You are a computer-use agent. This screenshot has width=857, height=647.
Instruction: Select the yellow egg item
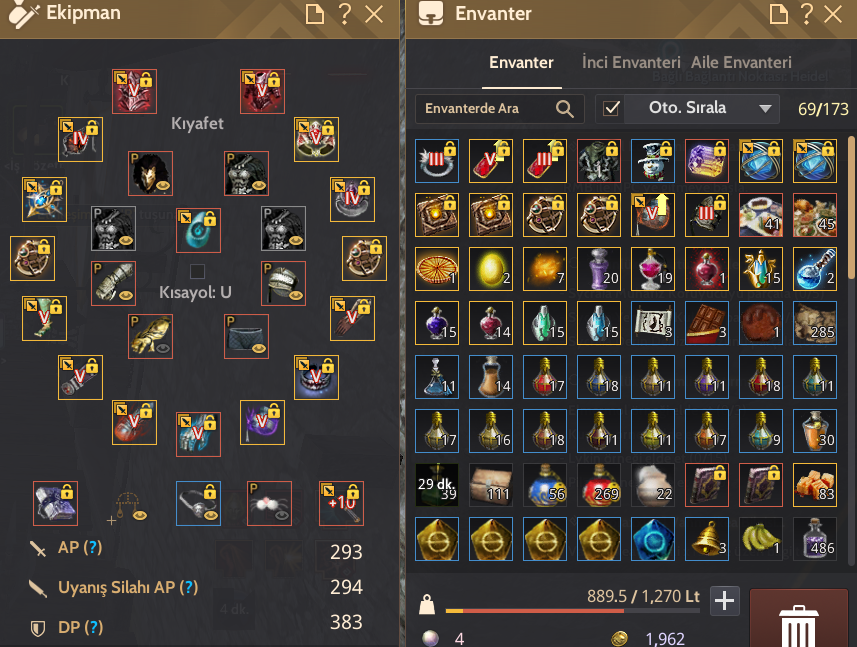pyautogui.click(x=491, y=269)
